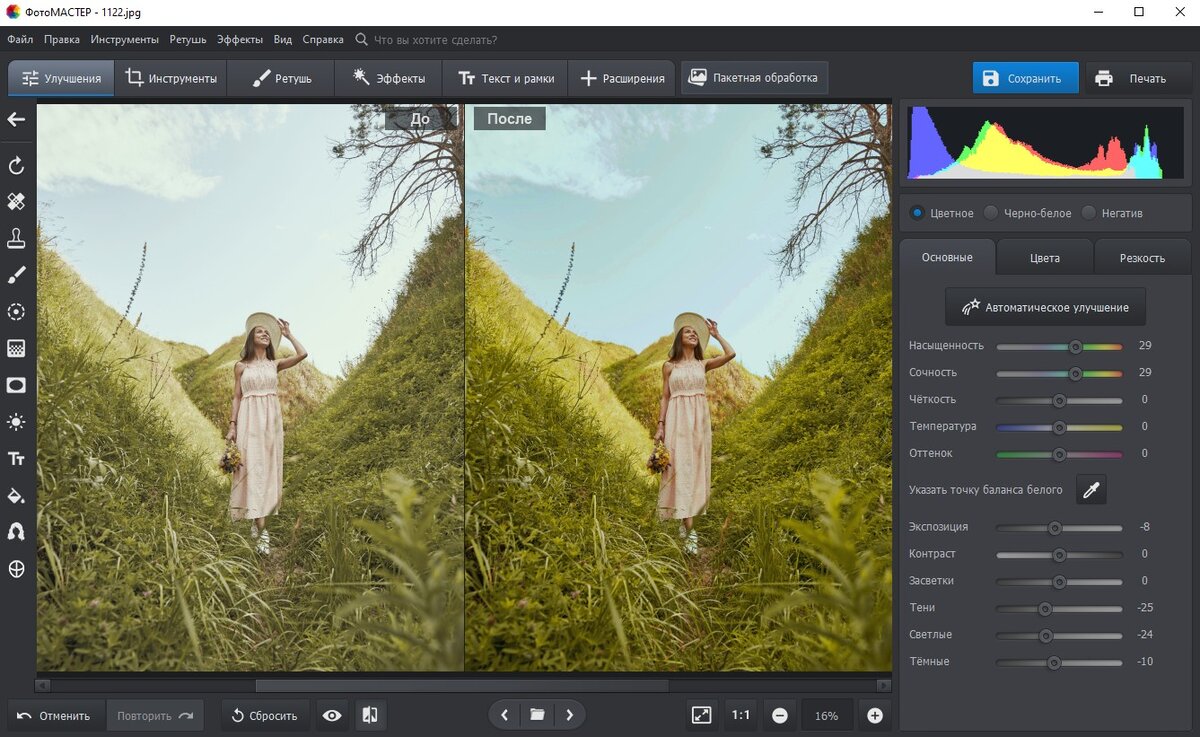The height and width of the screenshot is (737, 1200).
Task: Click the search field Что вы хотите сделать
Action: 435,40
